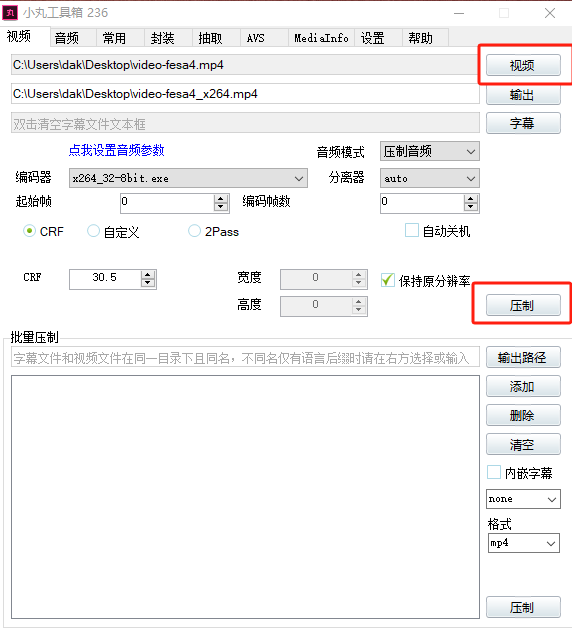Decrease CRF value with down arrow
This screenshot has height=629, width=572.
tap(148, 283)
